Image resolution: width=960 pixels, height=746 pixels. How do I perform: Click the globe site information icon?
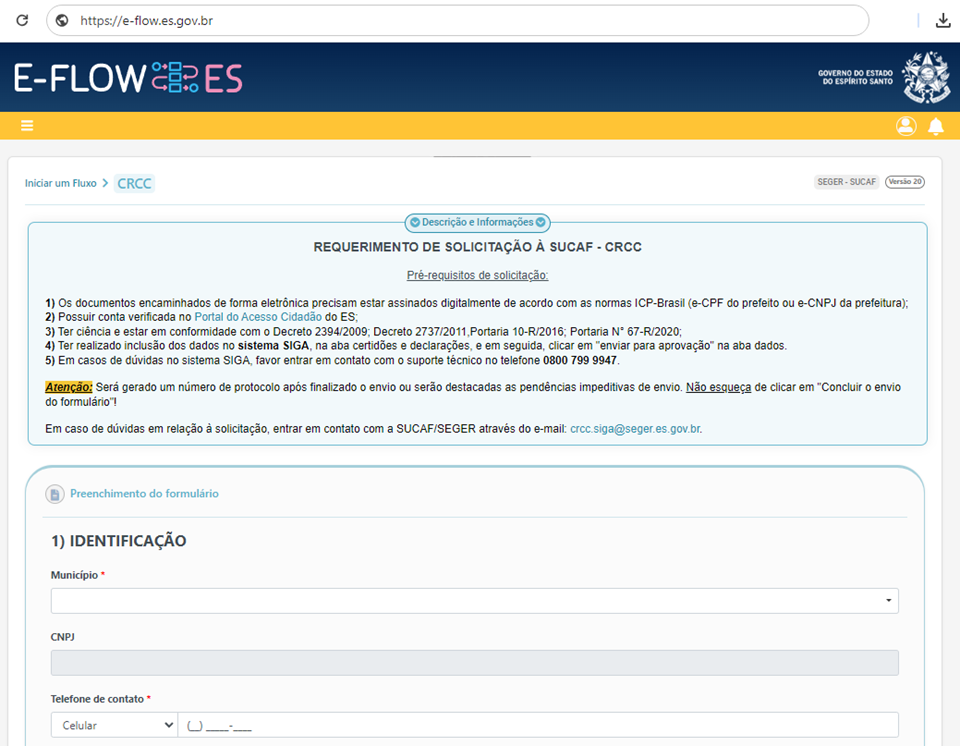62,20
